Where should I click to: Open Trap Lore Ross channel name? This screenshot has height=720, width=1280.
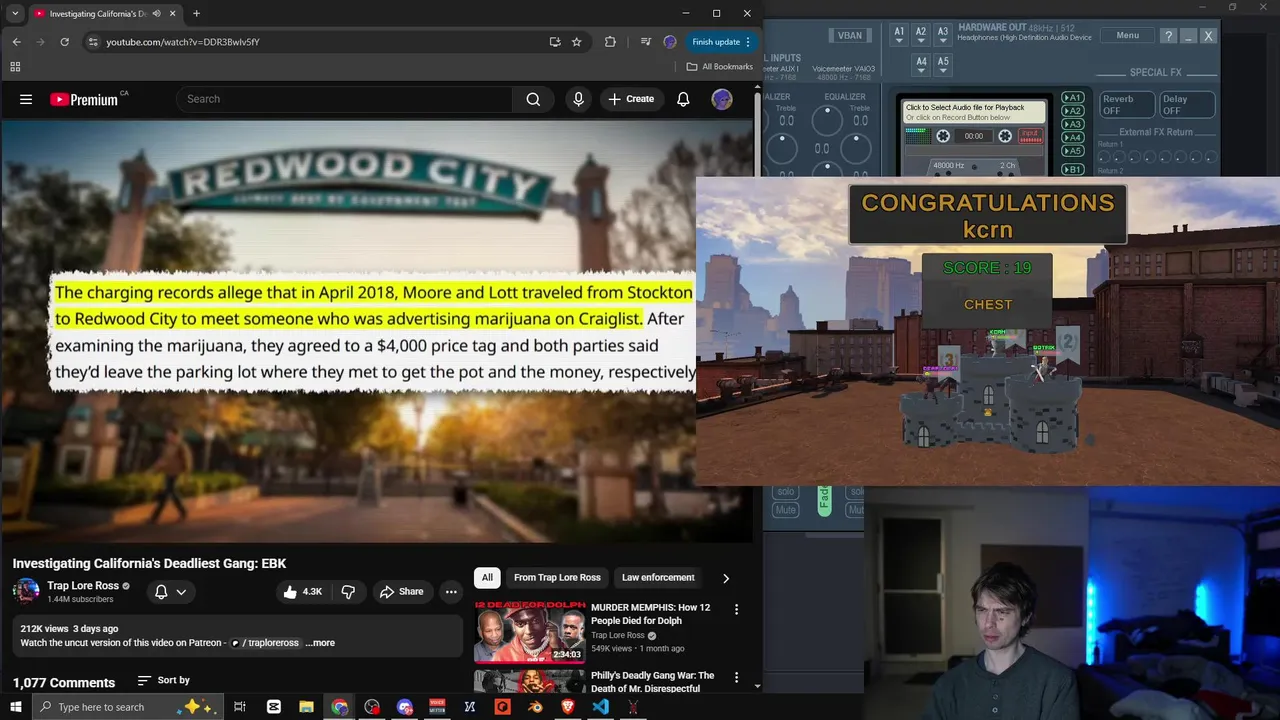pos(83,586)
